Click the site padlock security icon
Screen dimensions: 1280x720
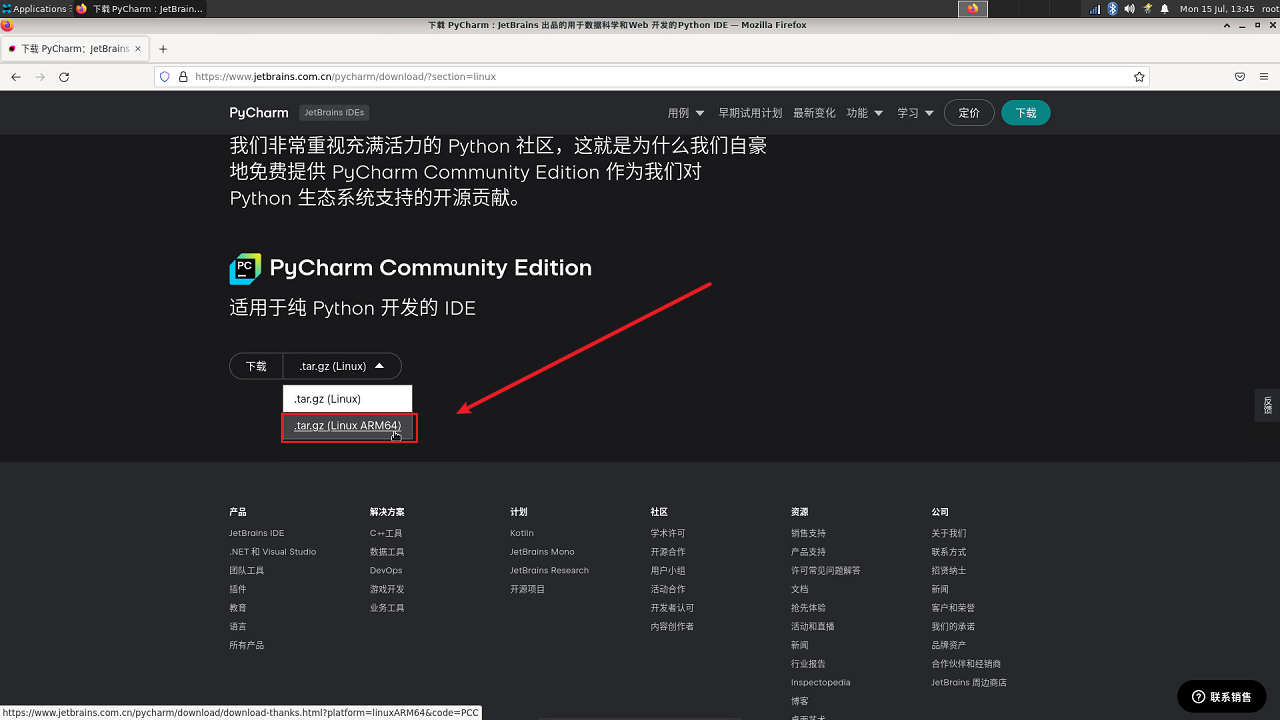(x=182, y=77)
